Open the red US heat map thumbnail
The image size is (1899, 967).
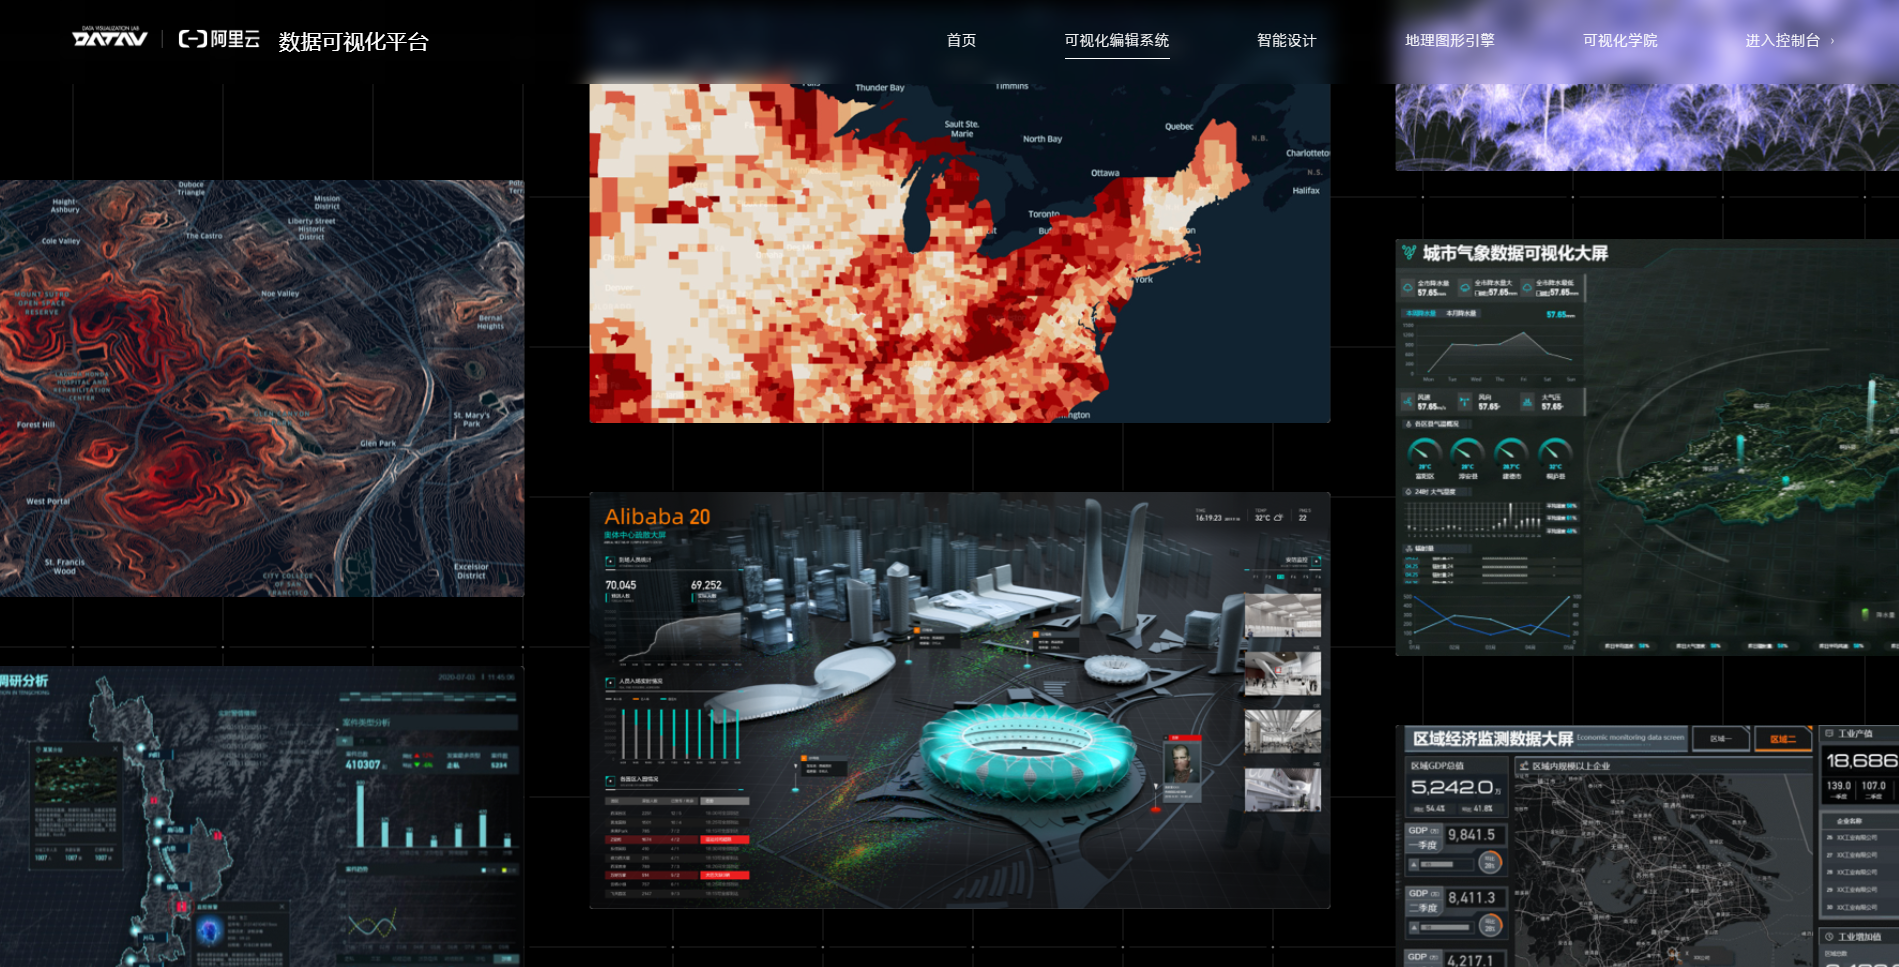(960, 253)
